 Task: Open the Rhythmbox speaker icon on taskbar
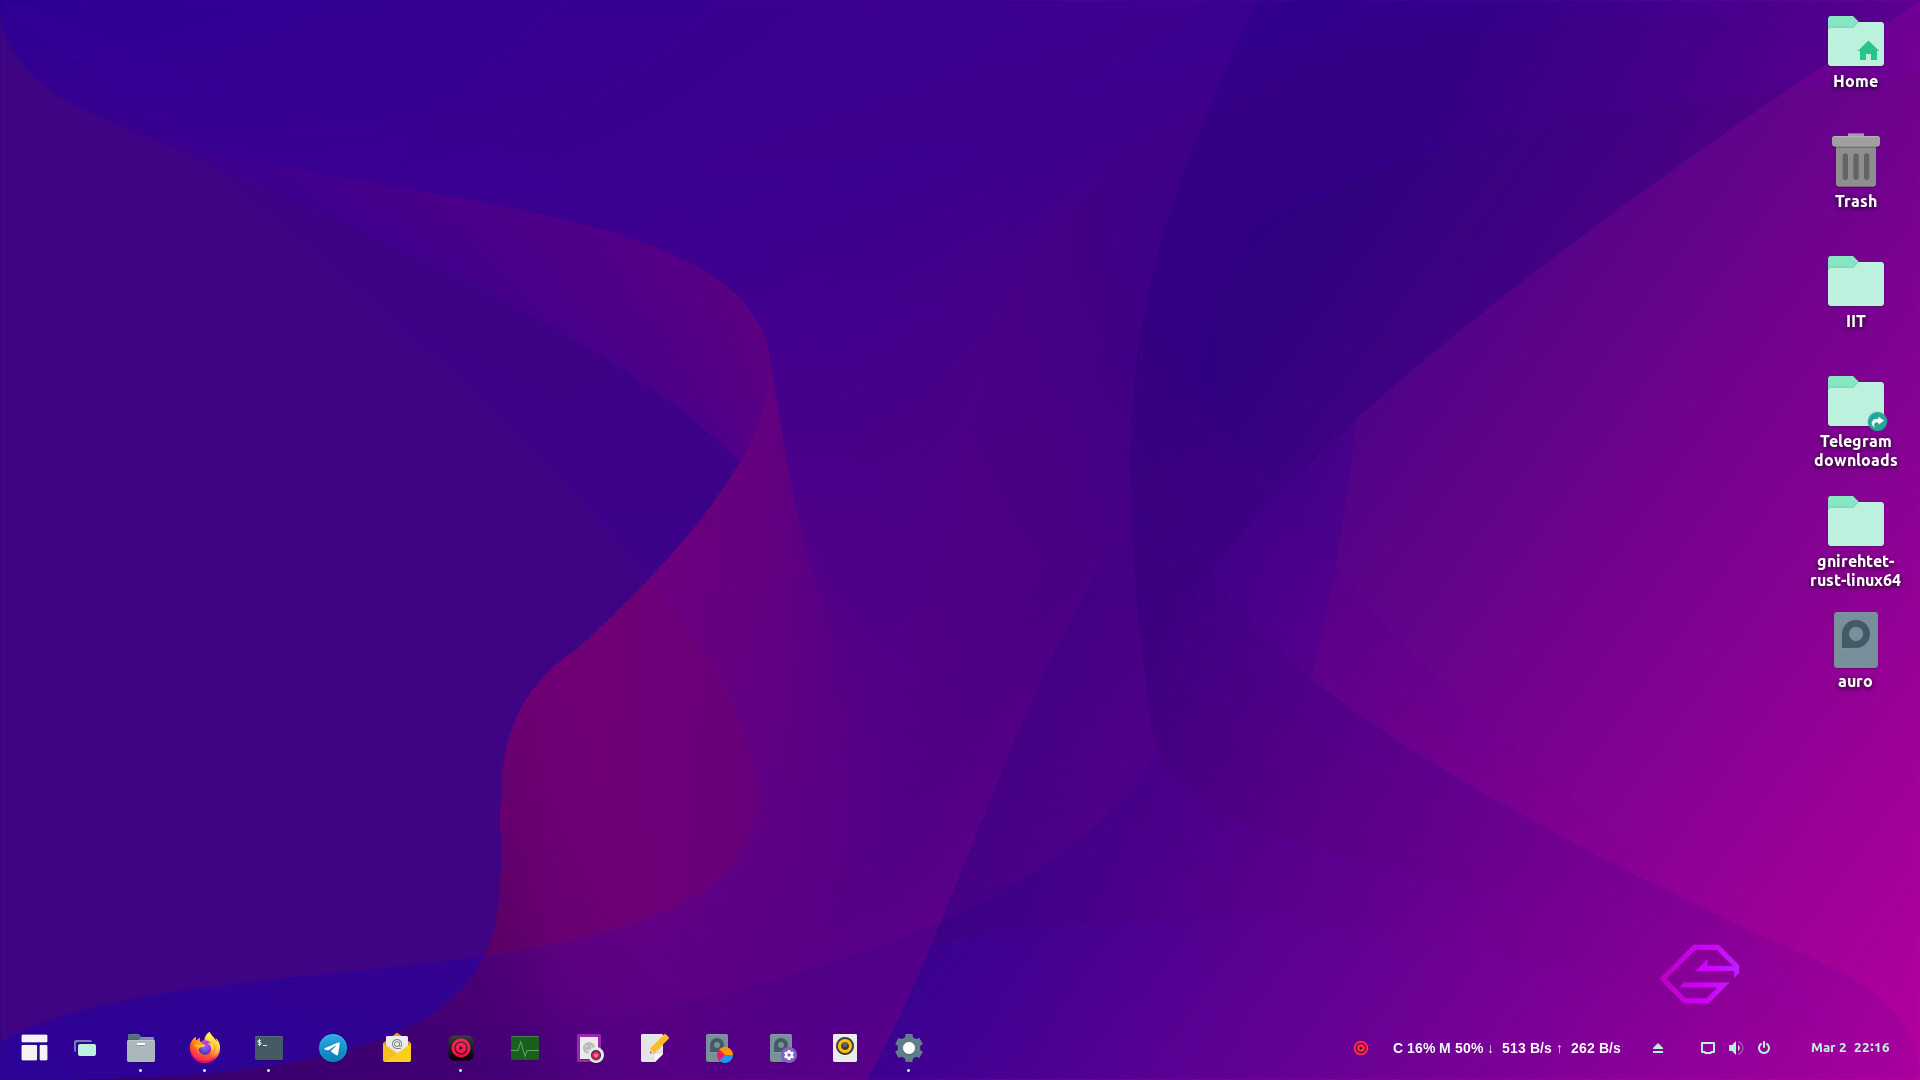coord(845,1048)
